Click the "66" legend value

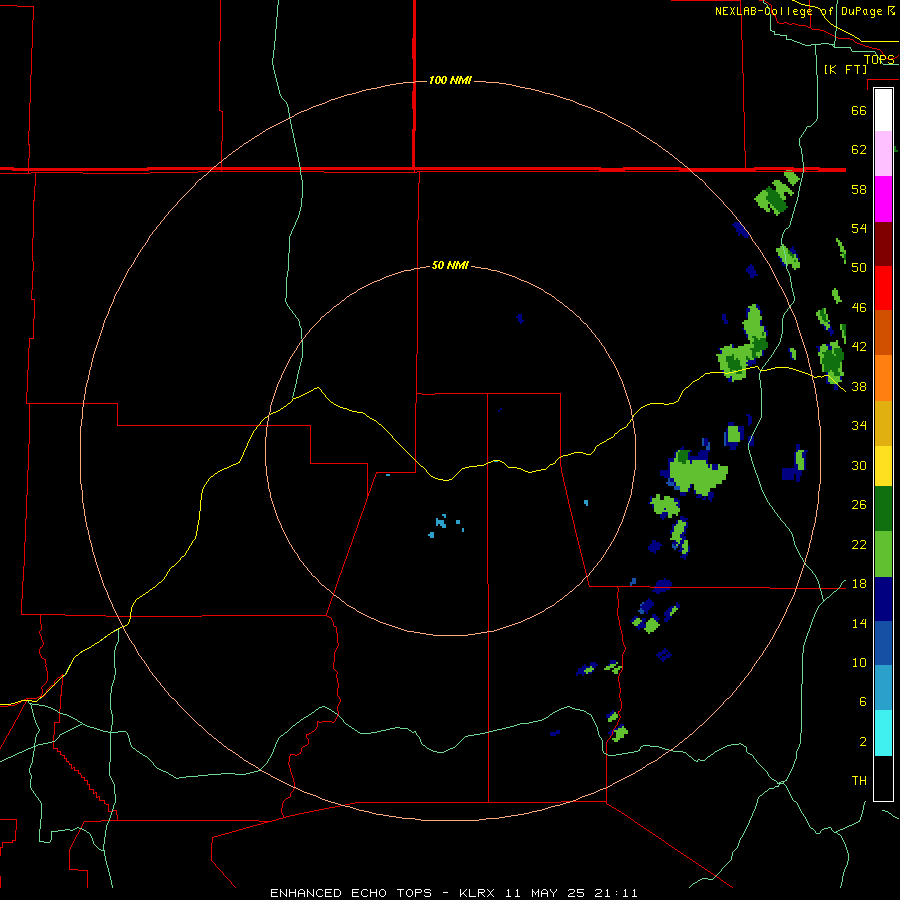pos(859,110)
